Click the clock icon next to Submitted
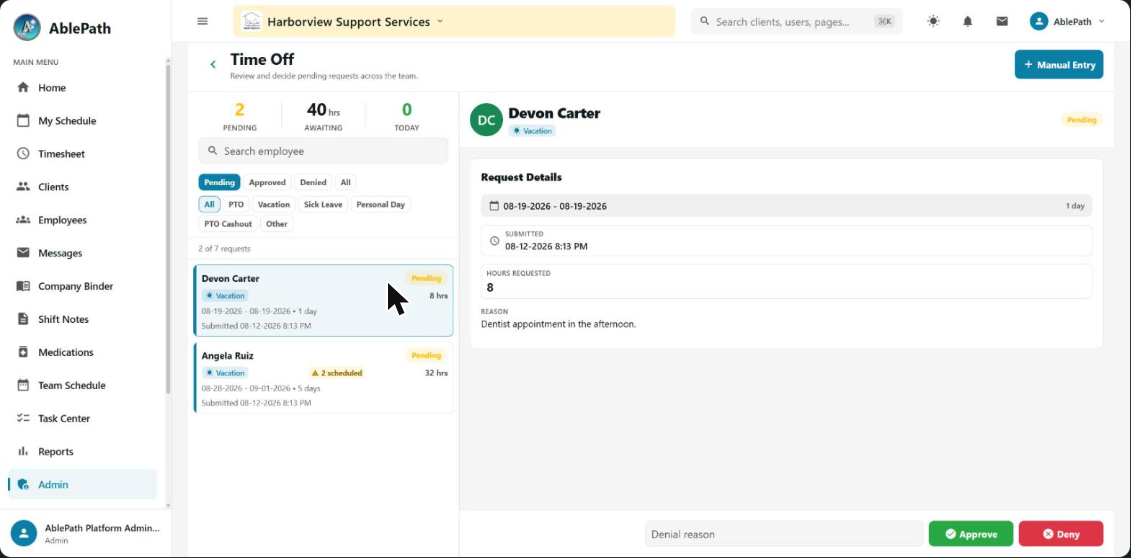Screen dimensions: 1131x558 pos(494,241)
